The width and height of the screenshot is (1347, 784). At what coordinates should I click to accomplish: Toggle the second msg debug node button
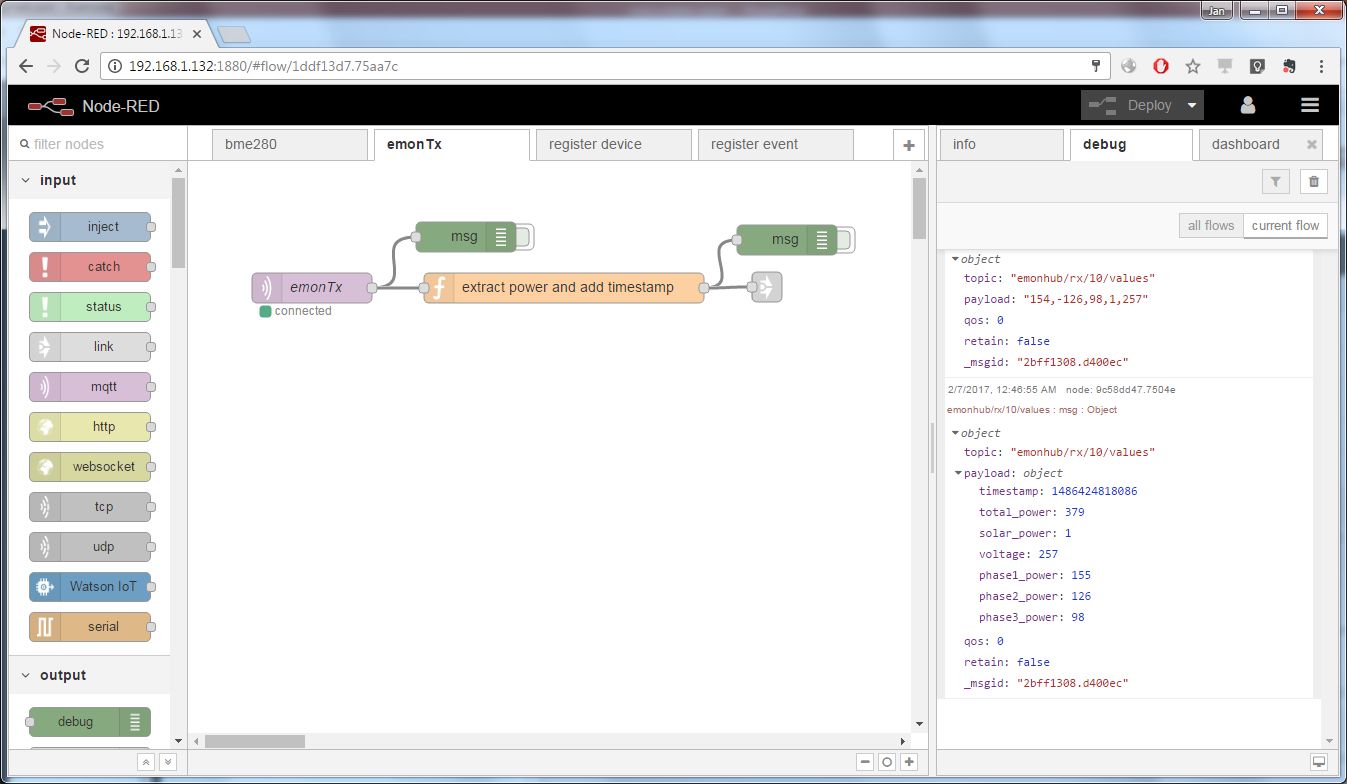tap(846, 239)
